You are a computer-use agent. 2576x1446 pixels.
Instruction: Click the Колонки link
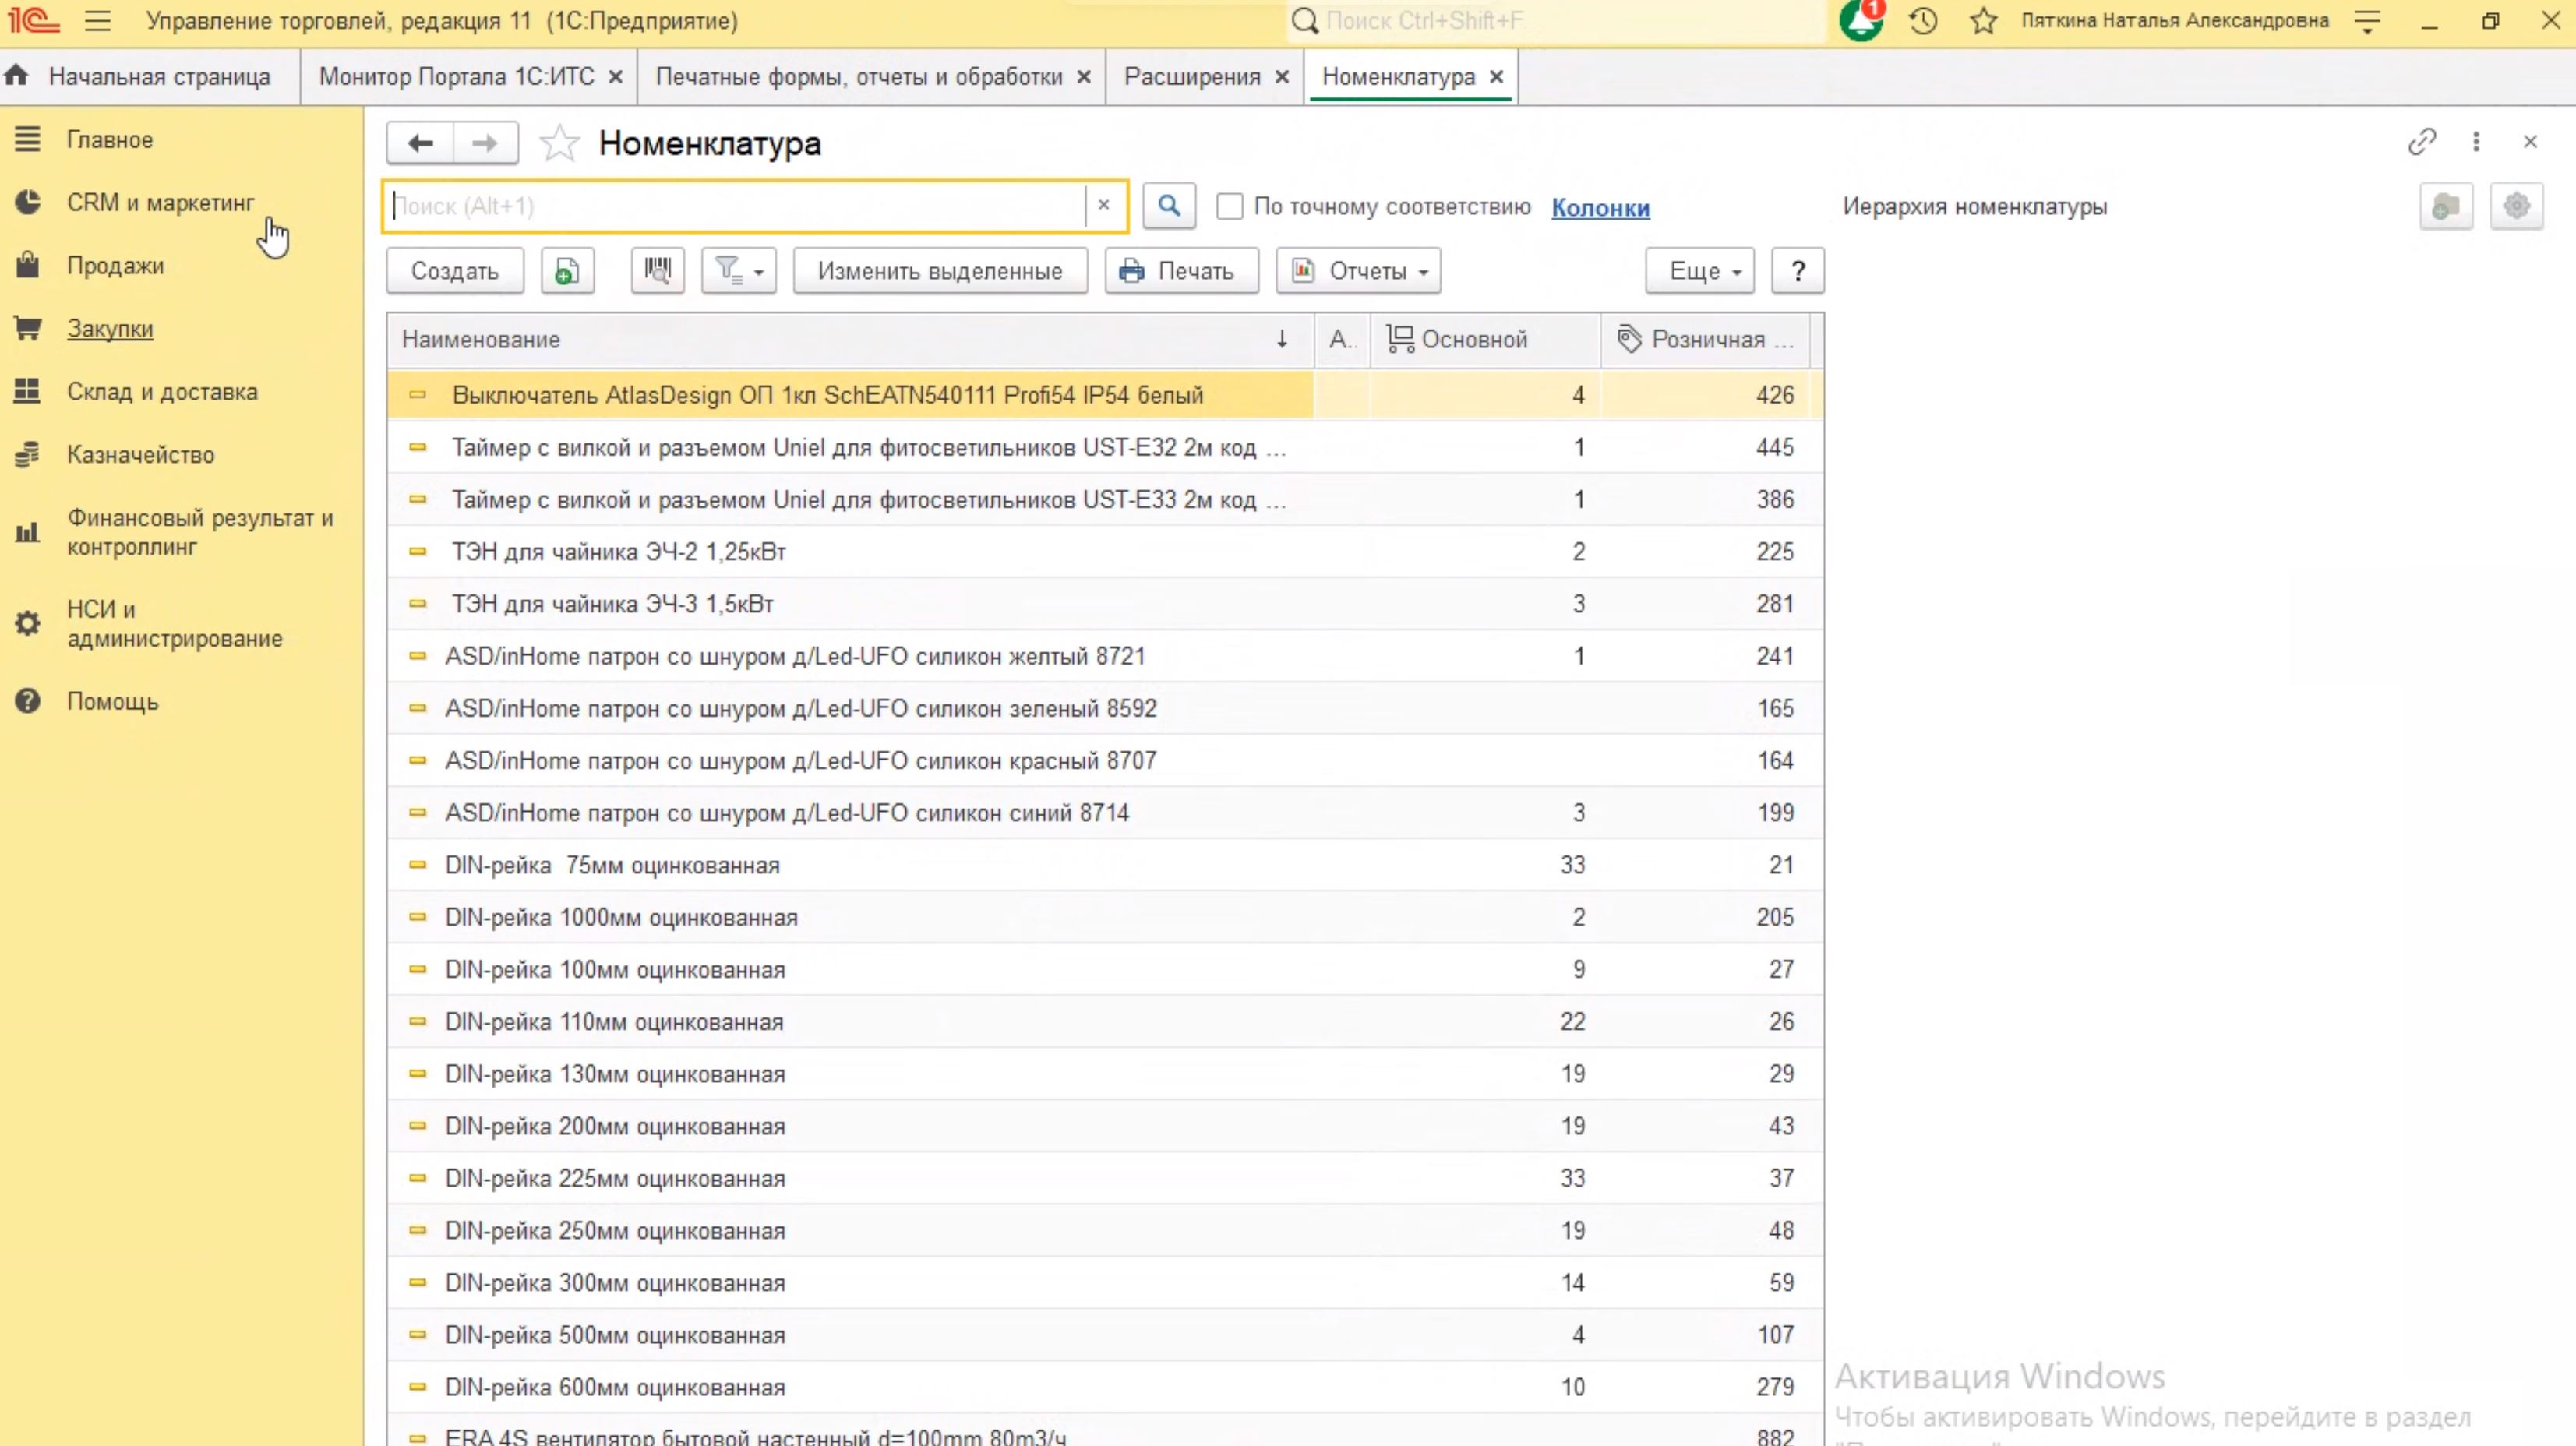(1600, 208)
